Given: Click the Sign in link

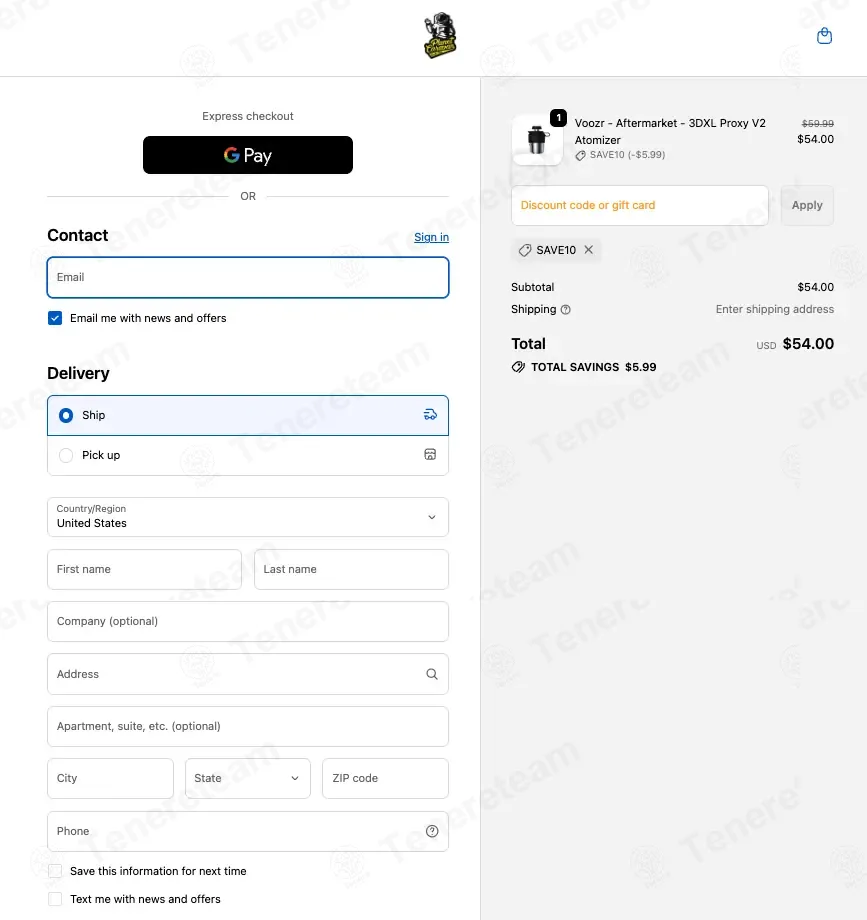Looking at the screenshot, I should click(x=431, y=237).
